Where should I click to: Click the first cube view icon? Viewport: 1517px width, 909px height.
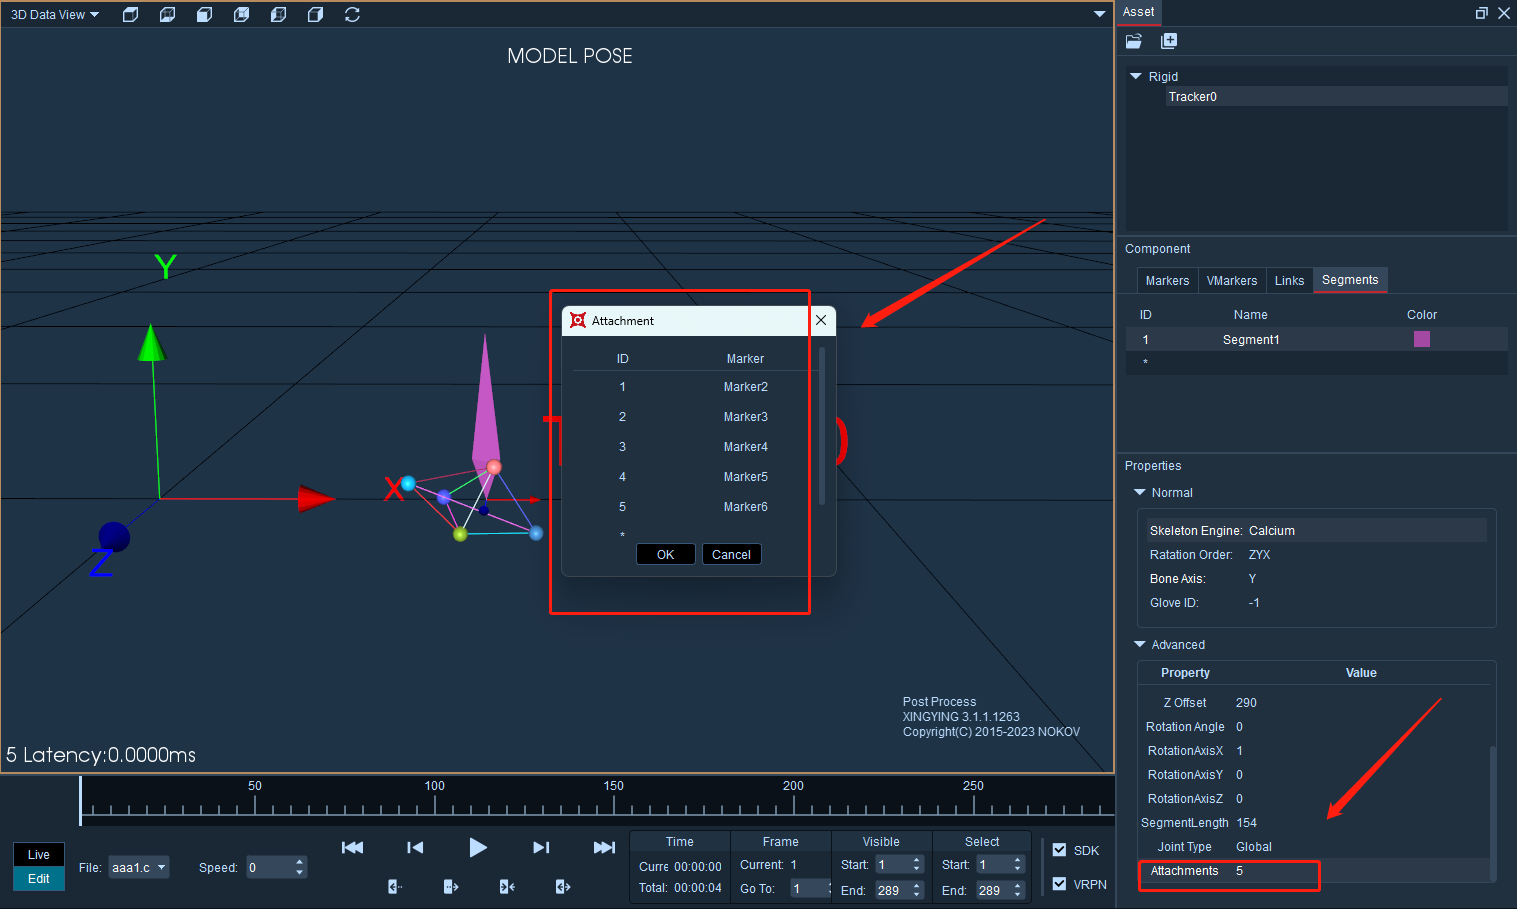[130, 15]
